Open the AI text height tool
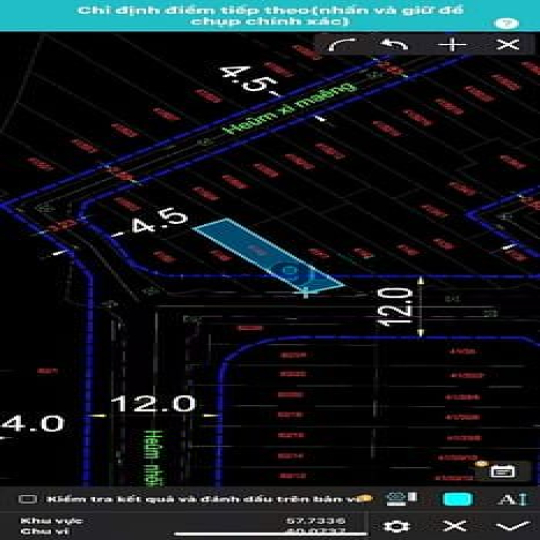 [x=512, y=499]
